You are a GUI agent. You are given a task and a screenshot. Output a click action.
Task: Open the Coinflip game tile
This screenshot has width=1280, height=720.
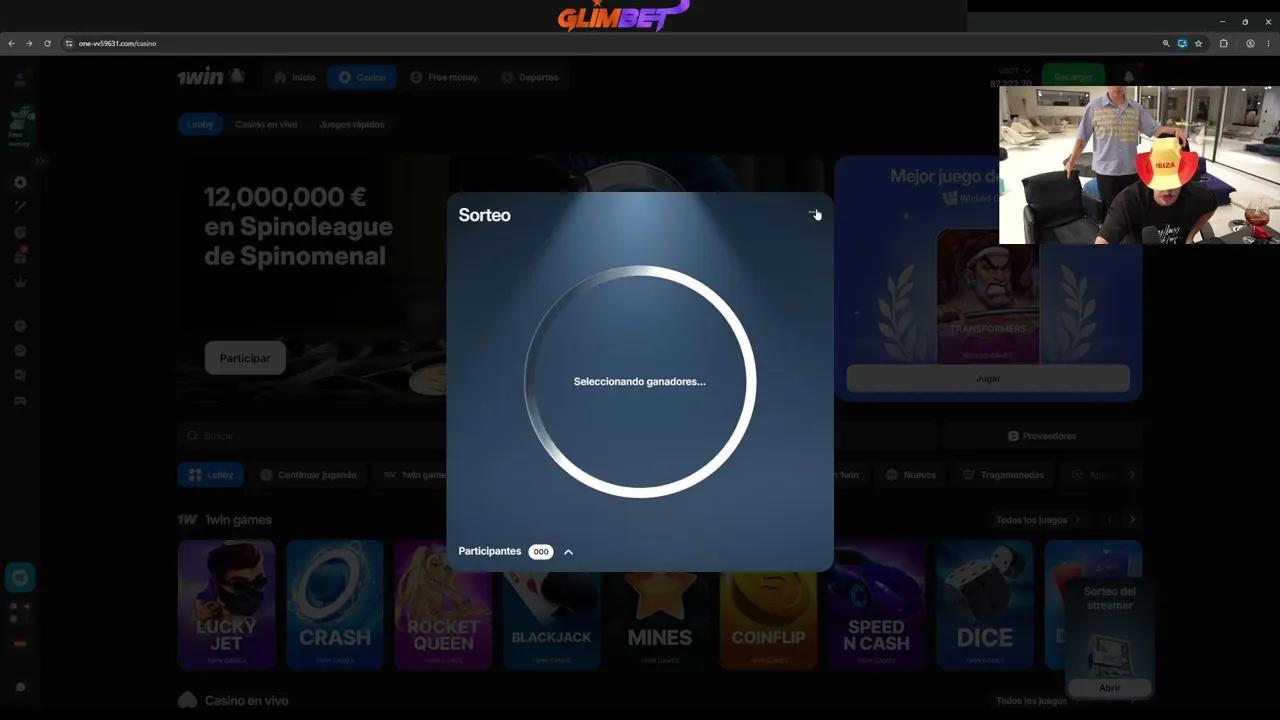(768, 620)
